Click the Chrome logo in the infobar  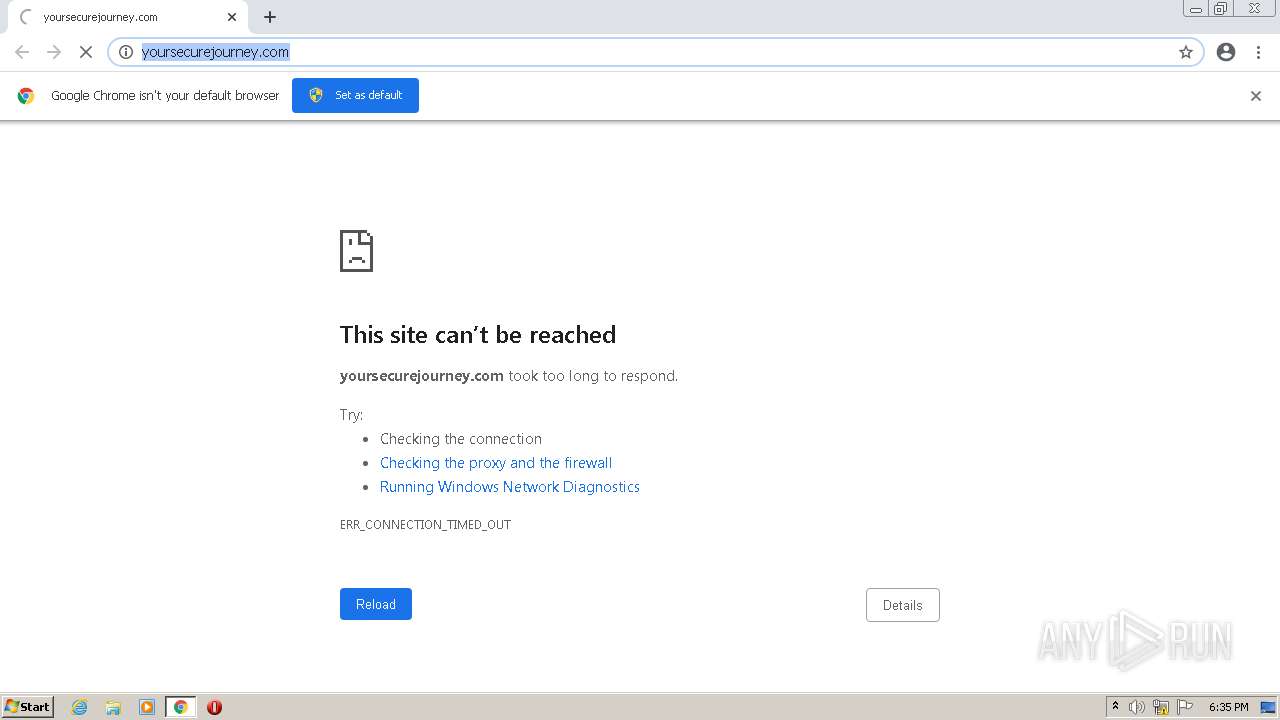point(26,96)
